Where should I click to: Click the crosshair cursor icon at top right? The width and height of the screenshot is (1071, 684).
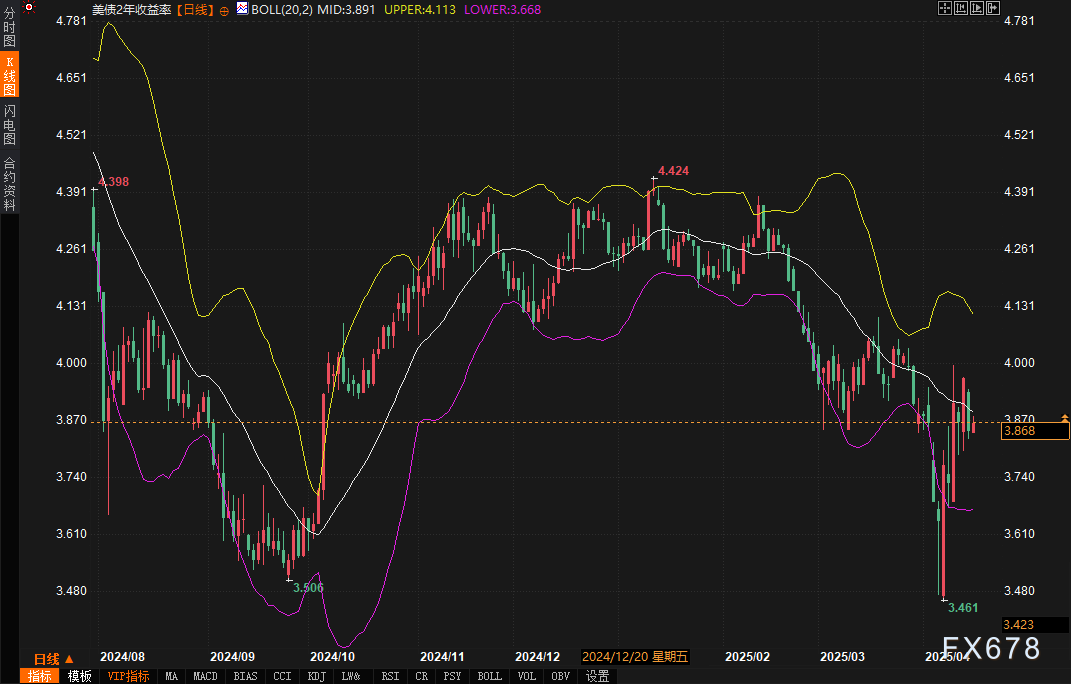click(944, 8)
